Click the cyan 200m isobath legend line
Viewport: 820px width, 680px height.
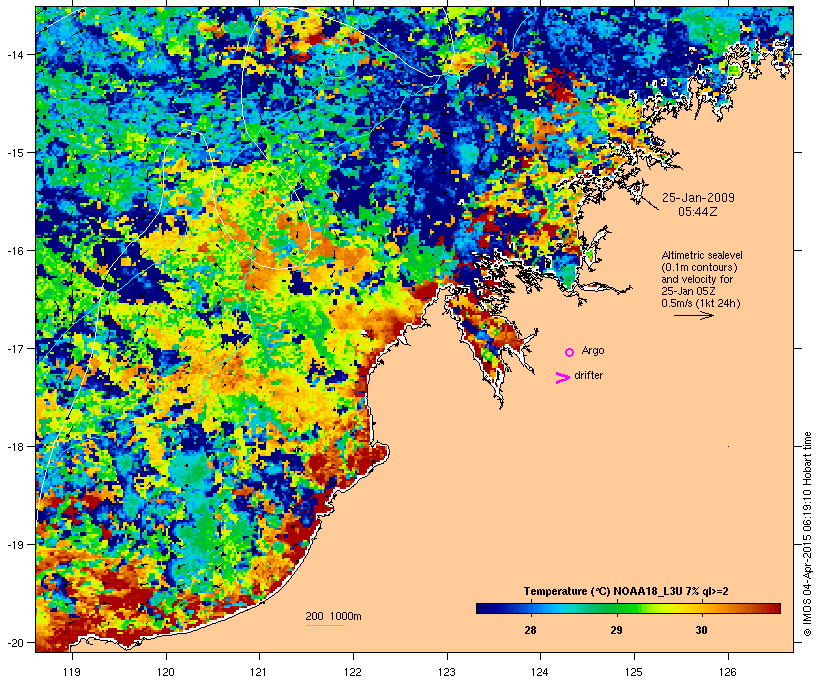pyautogui.click(x=325, y=625)
